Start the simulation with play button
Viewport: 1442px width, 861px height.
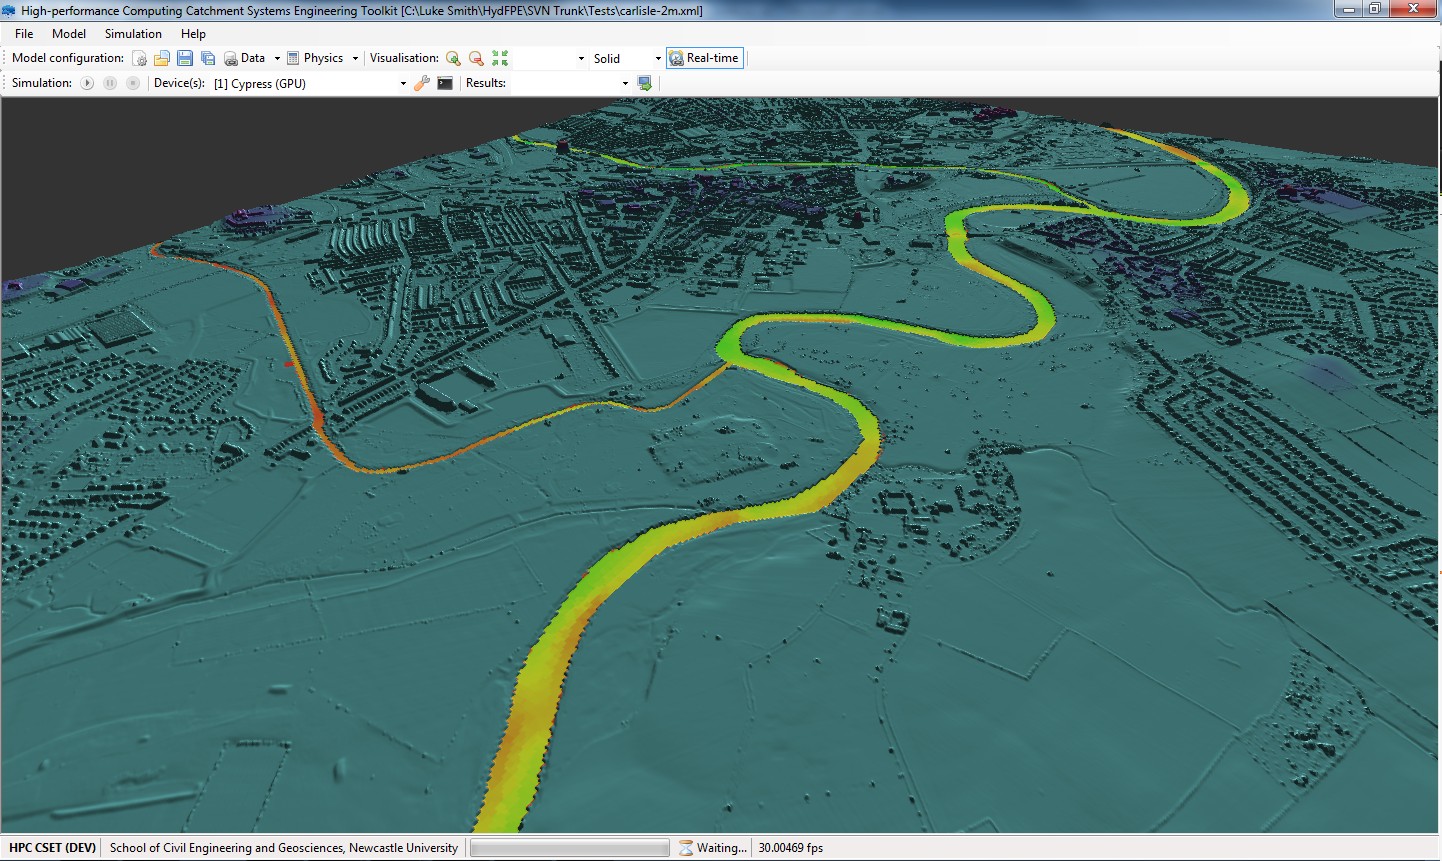[x=87, y=84]
